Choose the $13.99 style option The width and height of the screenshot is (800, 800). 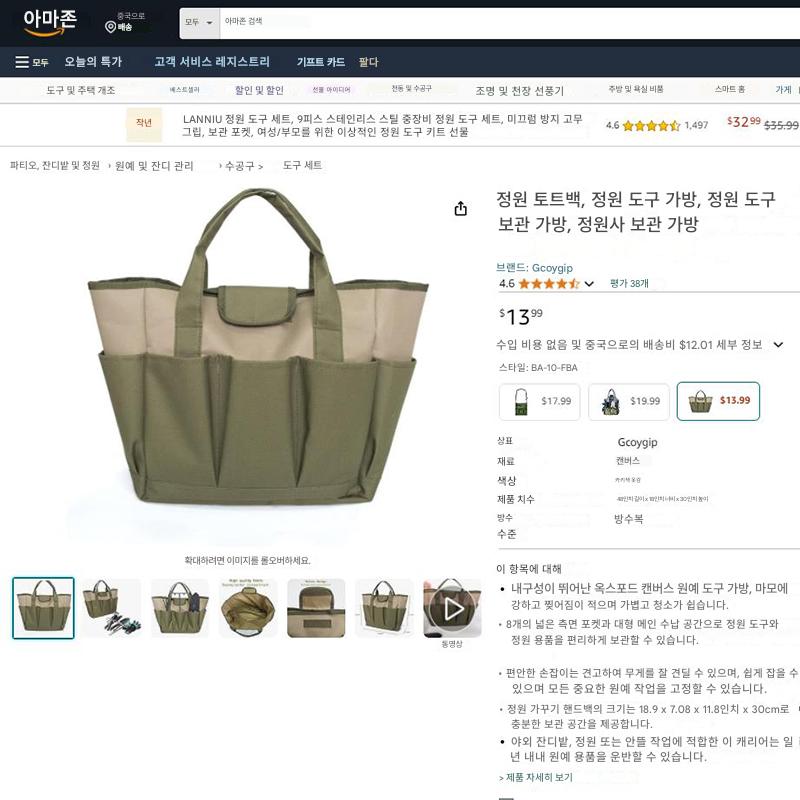pos(718,401)
